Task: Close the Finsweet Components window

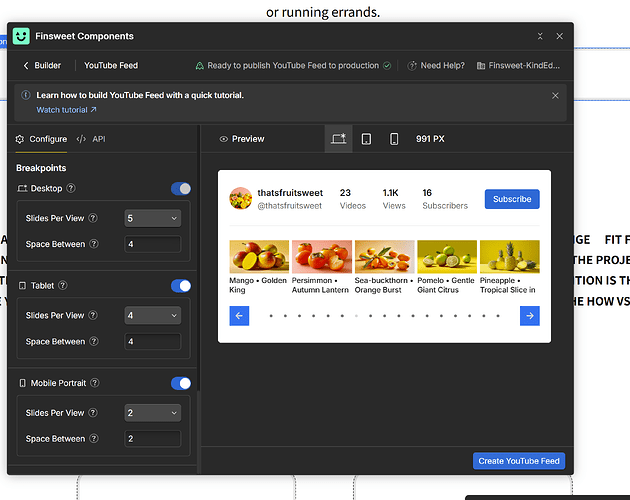Action: click(559, 36)
